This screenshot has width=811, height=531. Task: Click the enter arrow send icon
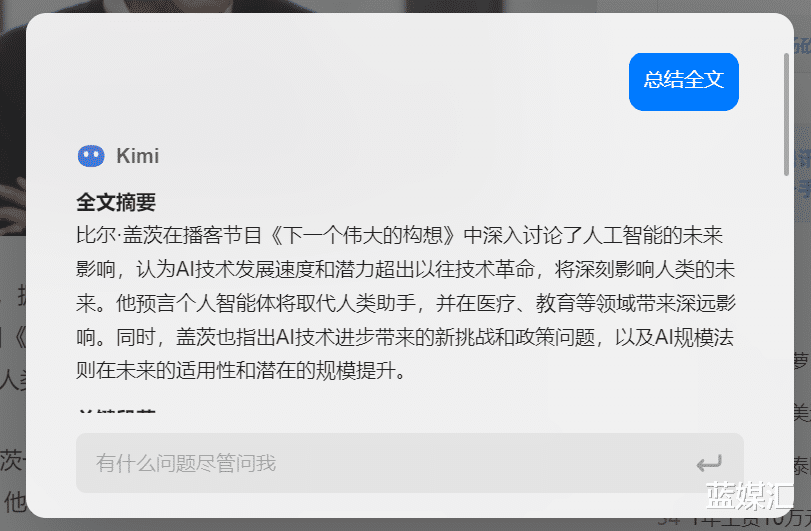click(x=709, y=463)
